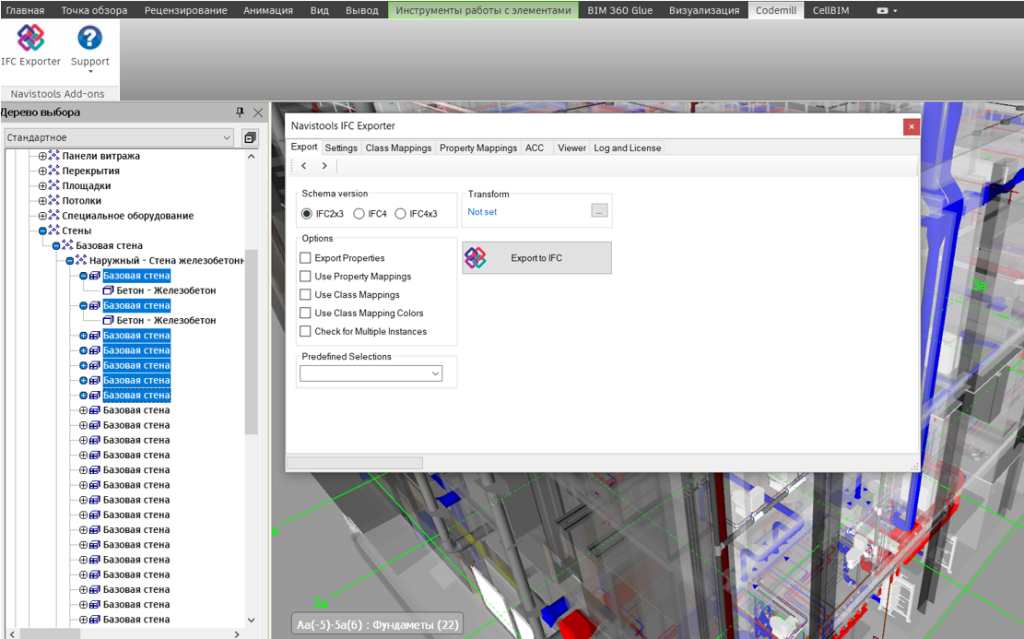1024x639 pixels.
Task: Select the Потолки category icon
Action: (x=54, y=201)
